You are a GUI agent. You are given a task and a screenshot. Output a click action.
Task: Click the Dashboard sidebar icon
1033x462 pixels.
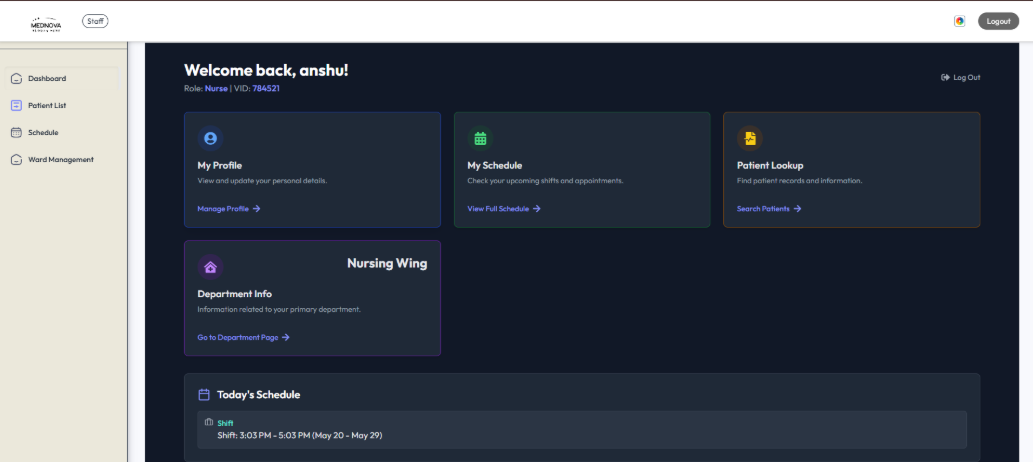pos(17,79)
